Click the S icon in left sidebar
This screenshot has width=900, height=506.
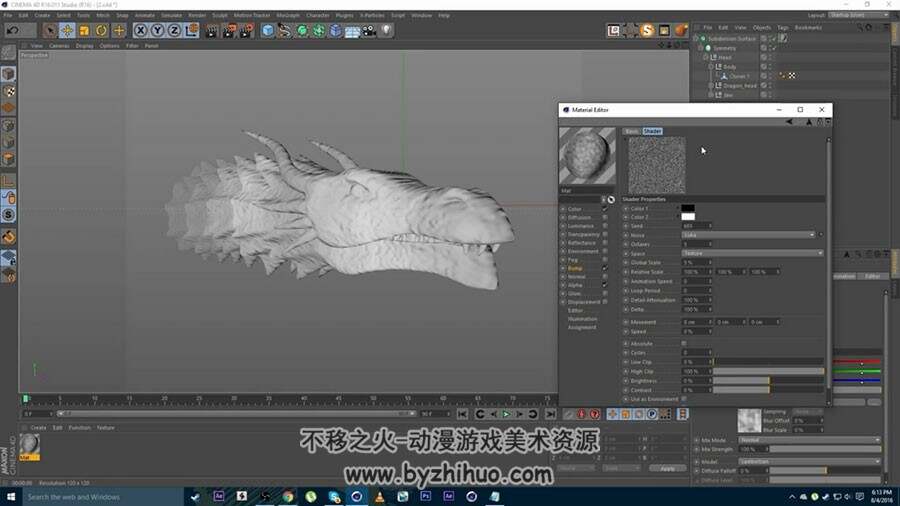point(9,215)
